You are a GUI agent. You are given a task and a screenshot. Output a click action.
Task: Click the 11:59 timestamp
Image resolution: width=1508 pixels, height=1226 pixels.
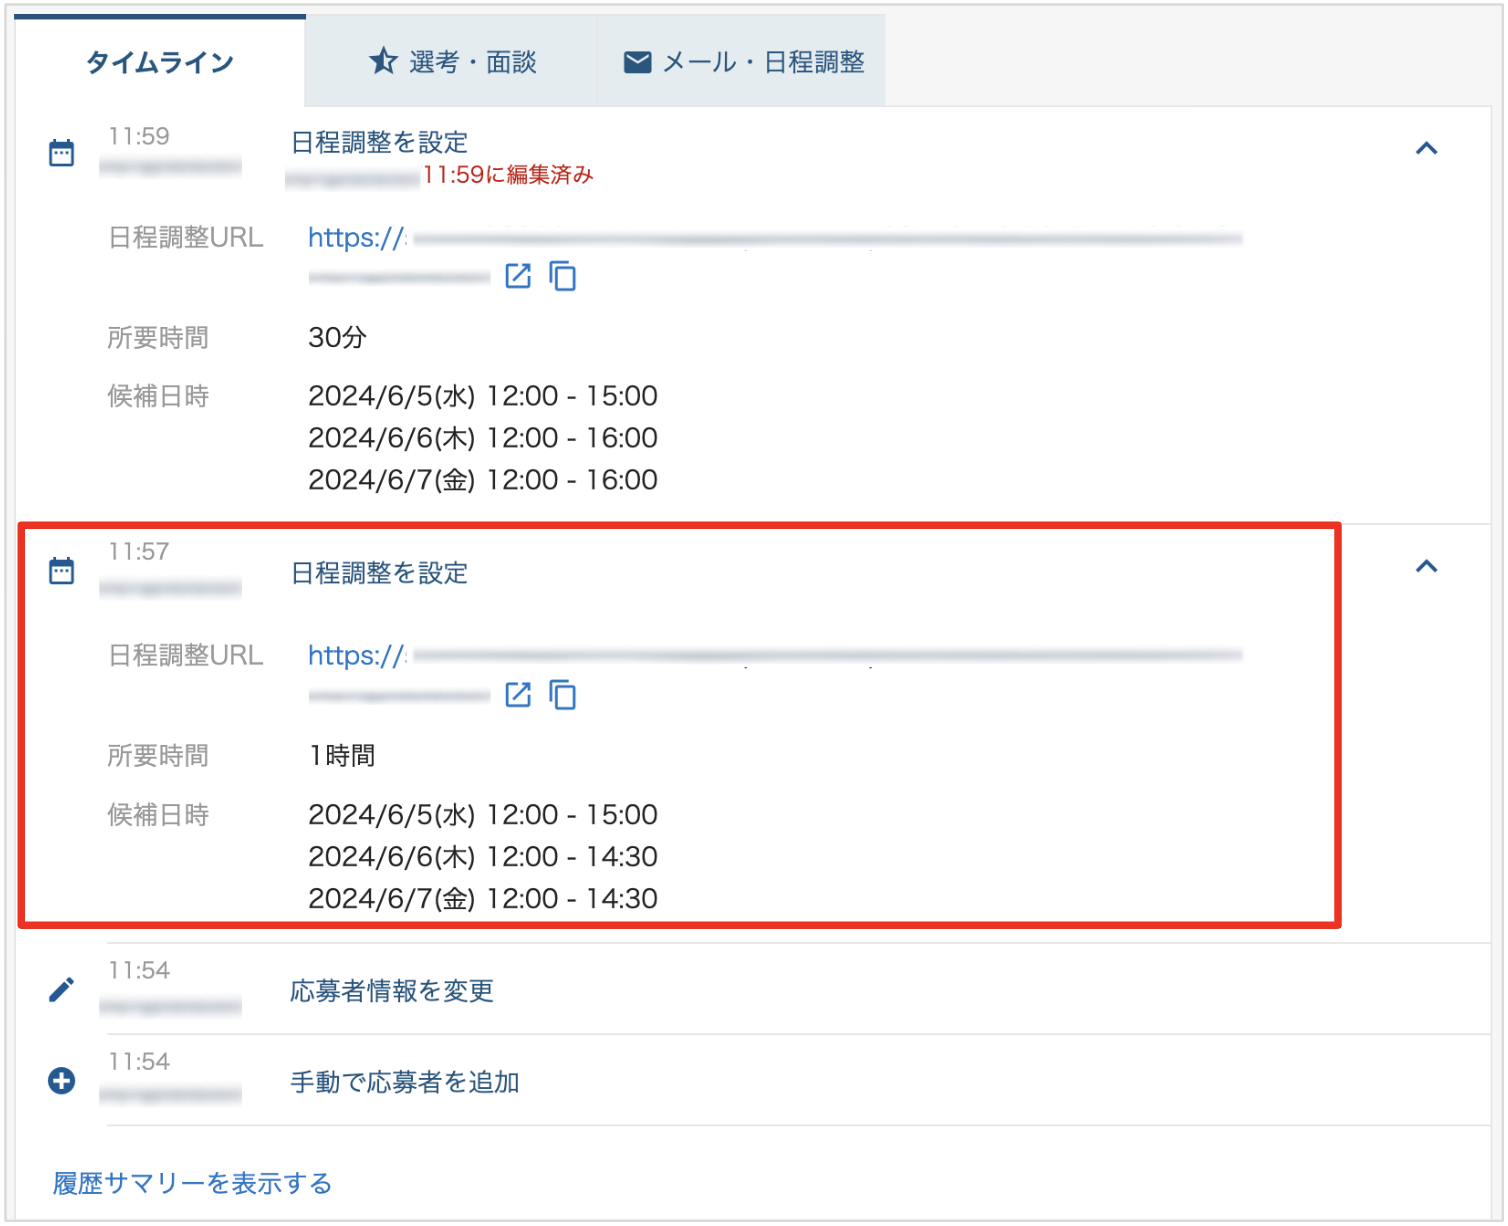point(139,136)
